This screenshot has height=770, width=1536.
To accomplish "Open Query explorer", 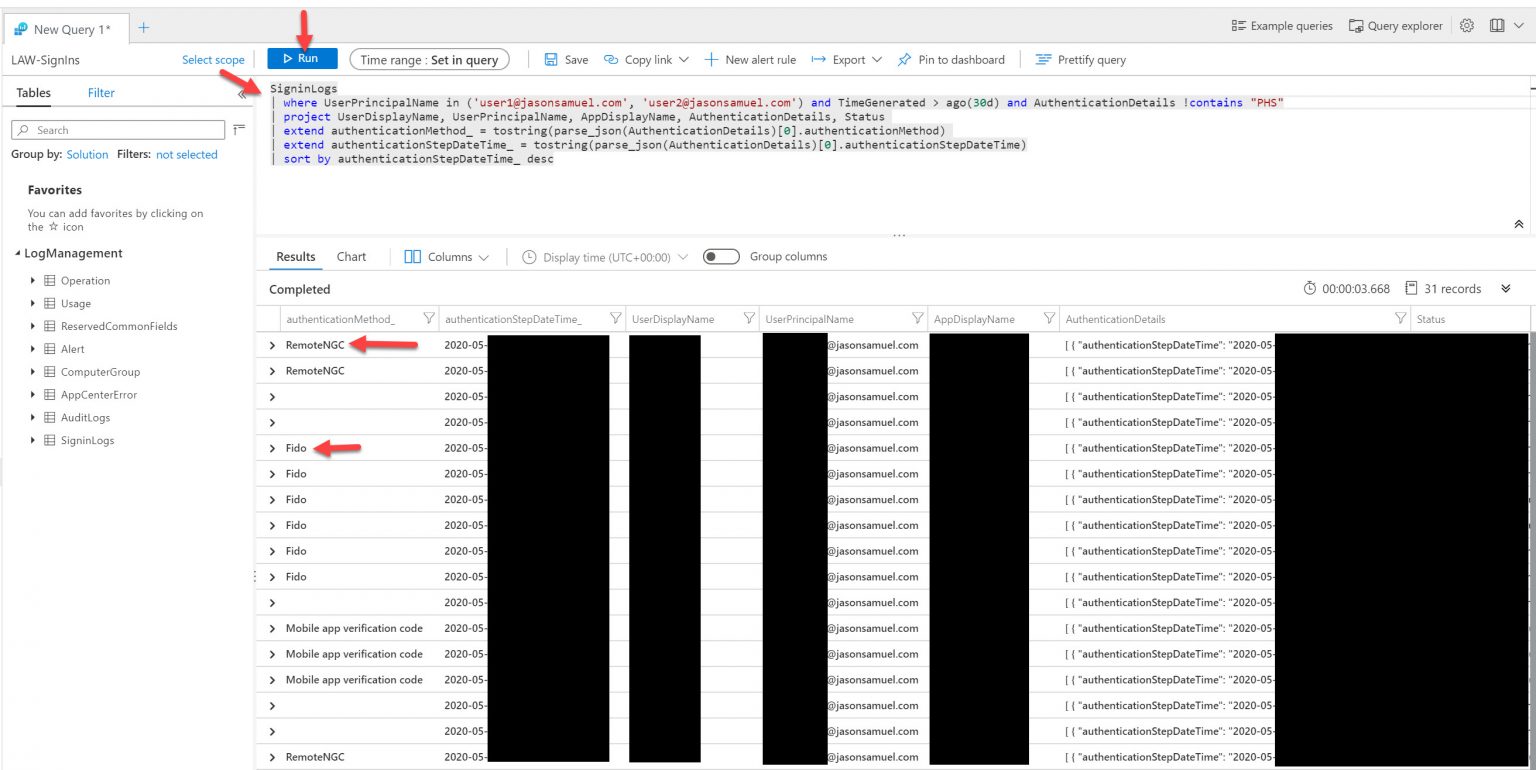I will pos(1395,25).
